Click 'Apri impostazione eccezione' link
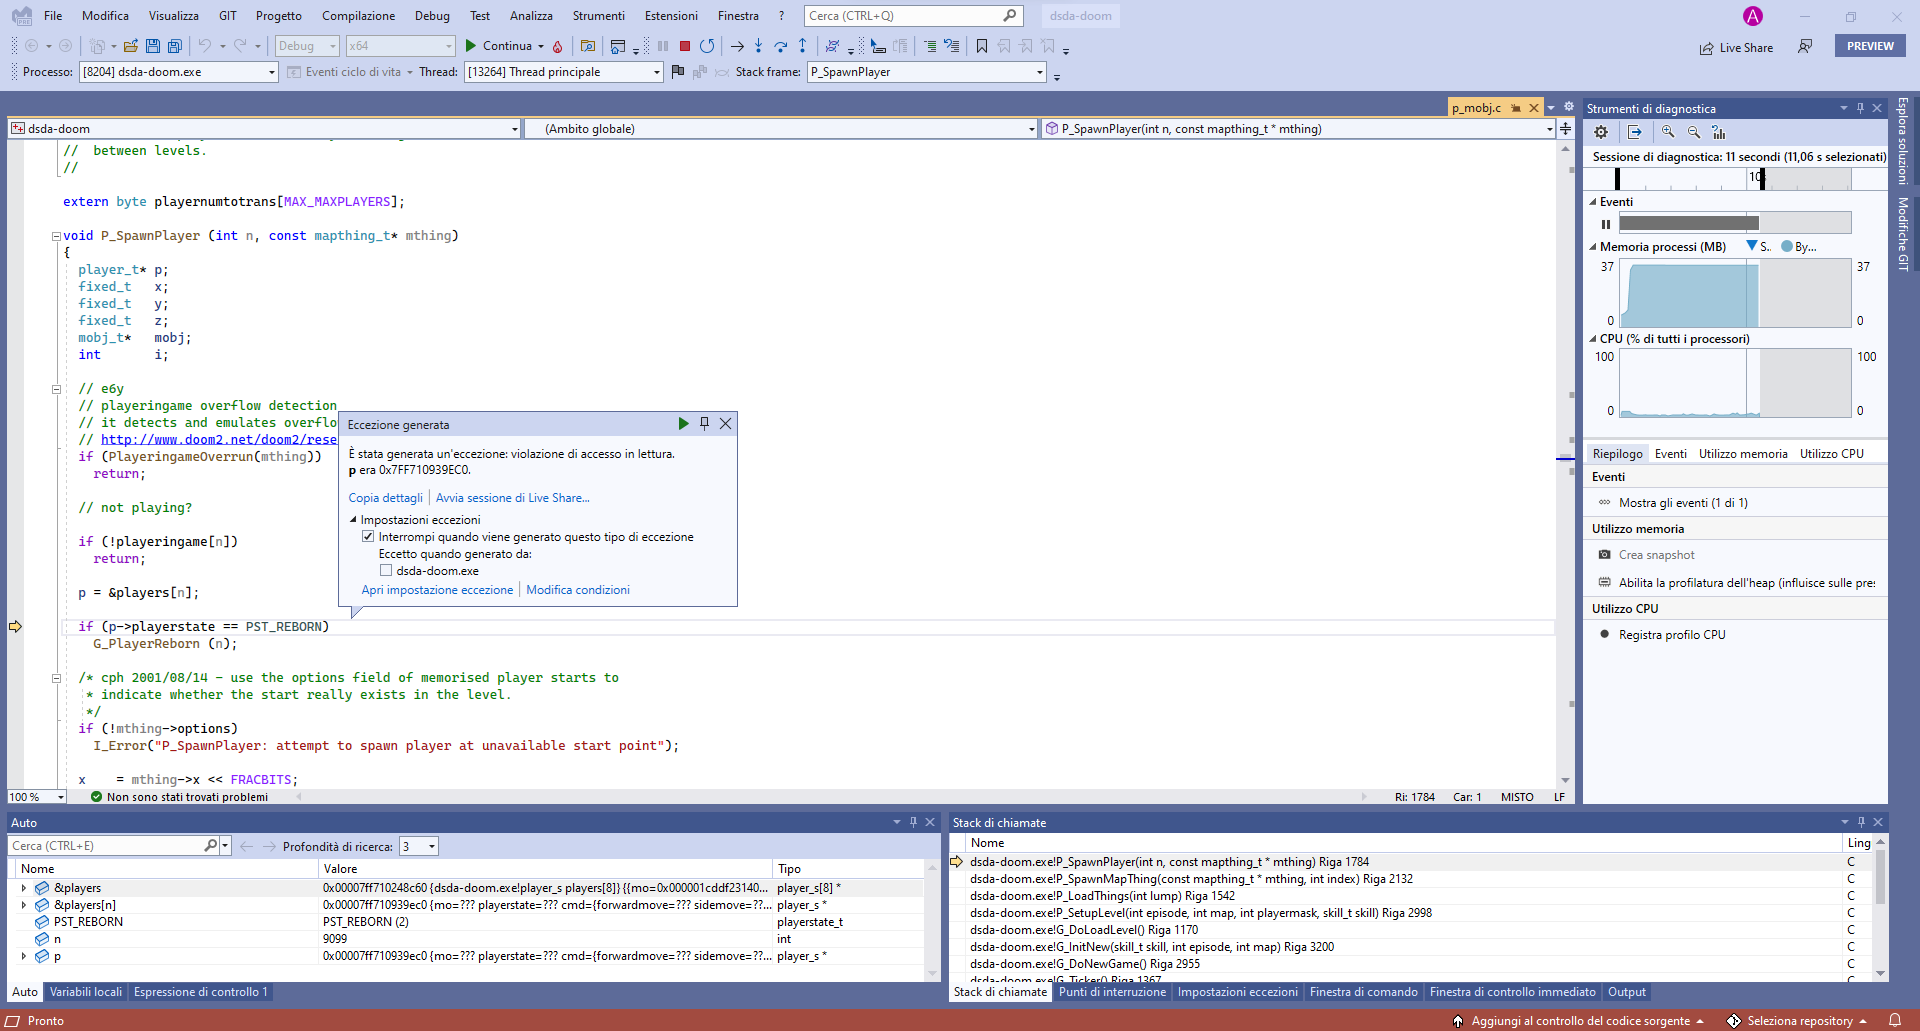1920x1031 pixels. tap(437, 590)
